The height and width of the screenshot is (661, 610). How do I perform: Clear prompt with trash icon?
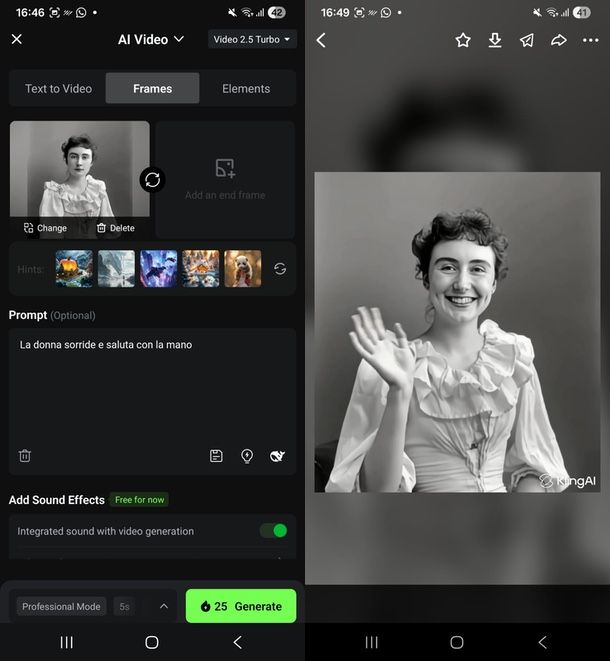[x=25, y=456]
